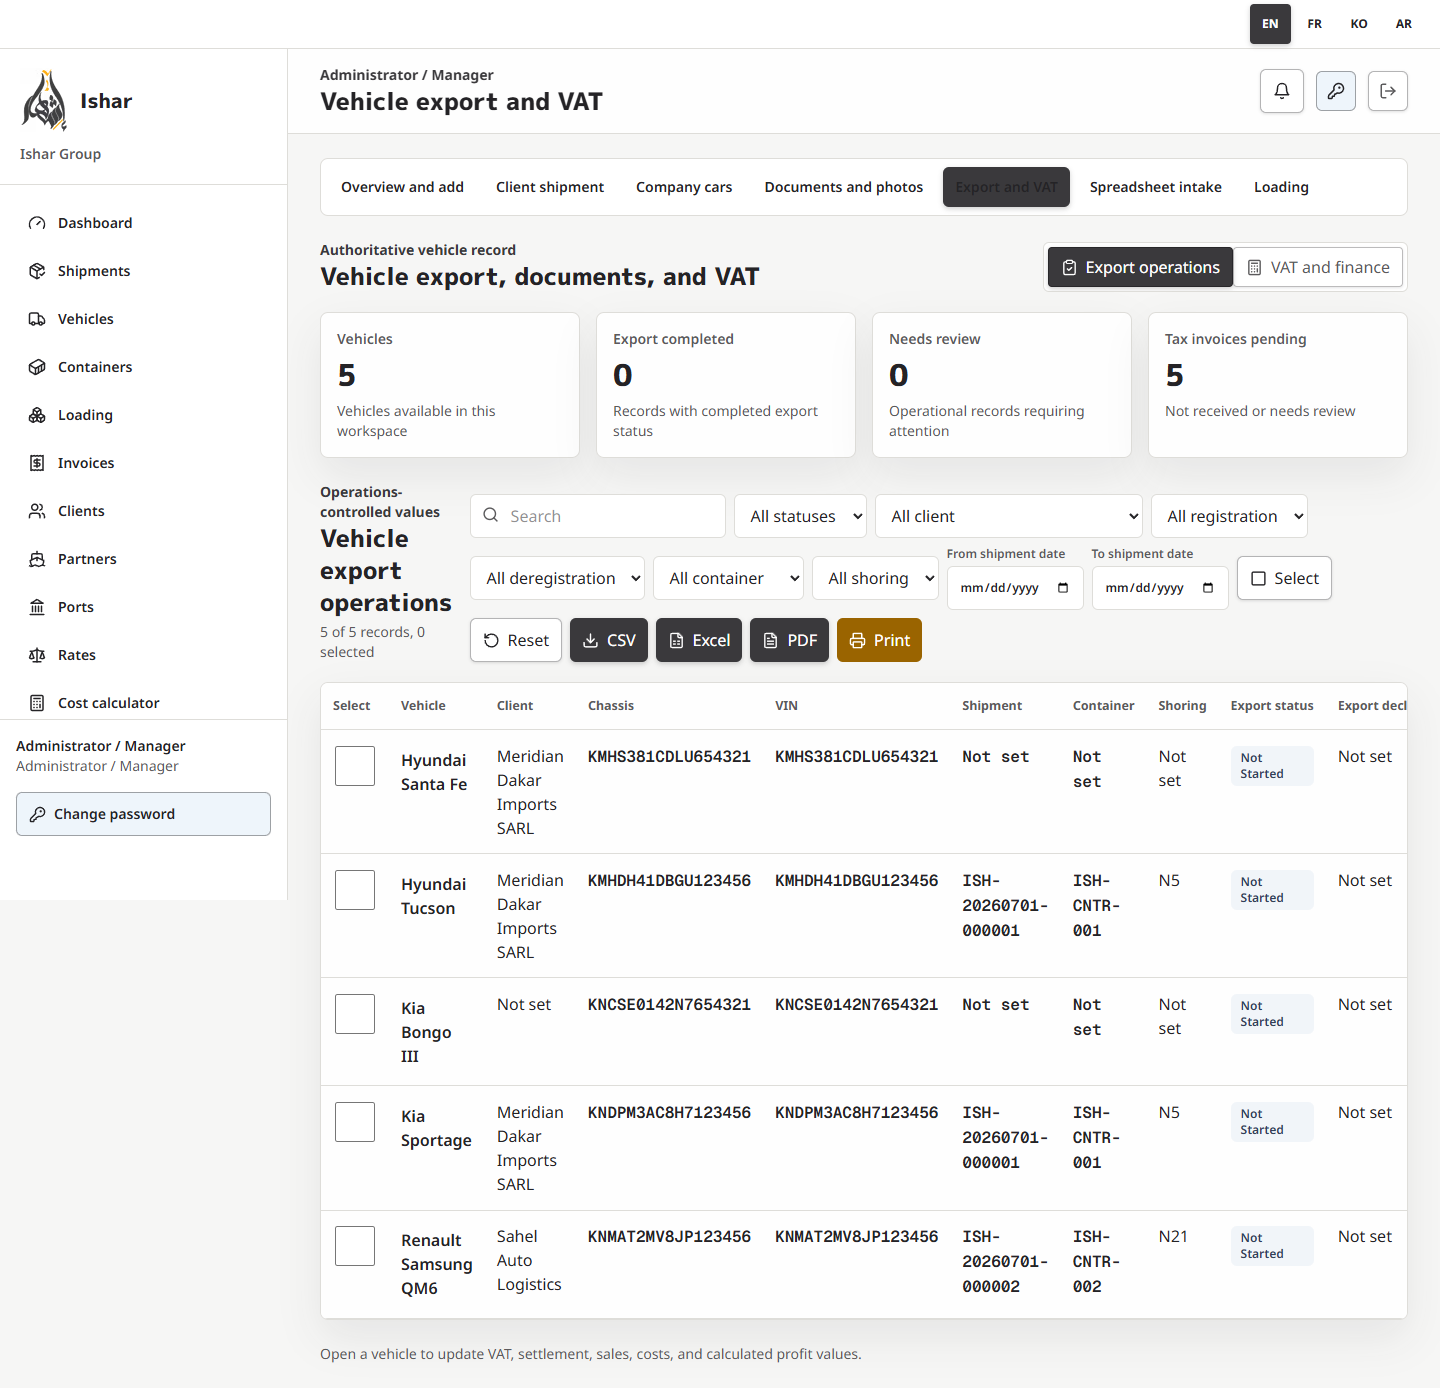Click the Shipments box icon

coord(37,271)
